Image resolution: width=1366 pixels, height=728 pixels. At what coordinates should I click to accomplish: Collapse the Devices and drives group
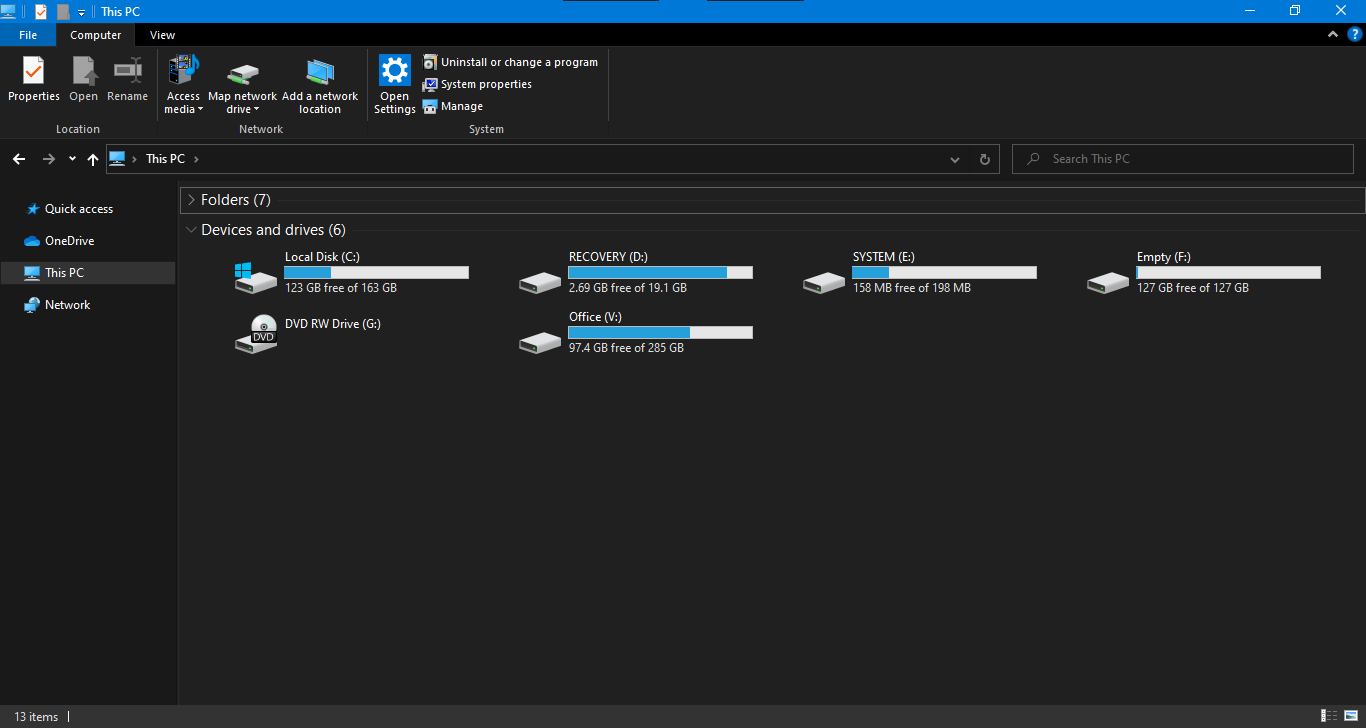point(191,230)
